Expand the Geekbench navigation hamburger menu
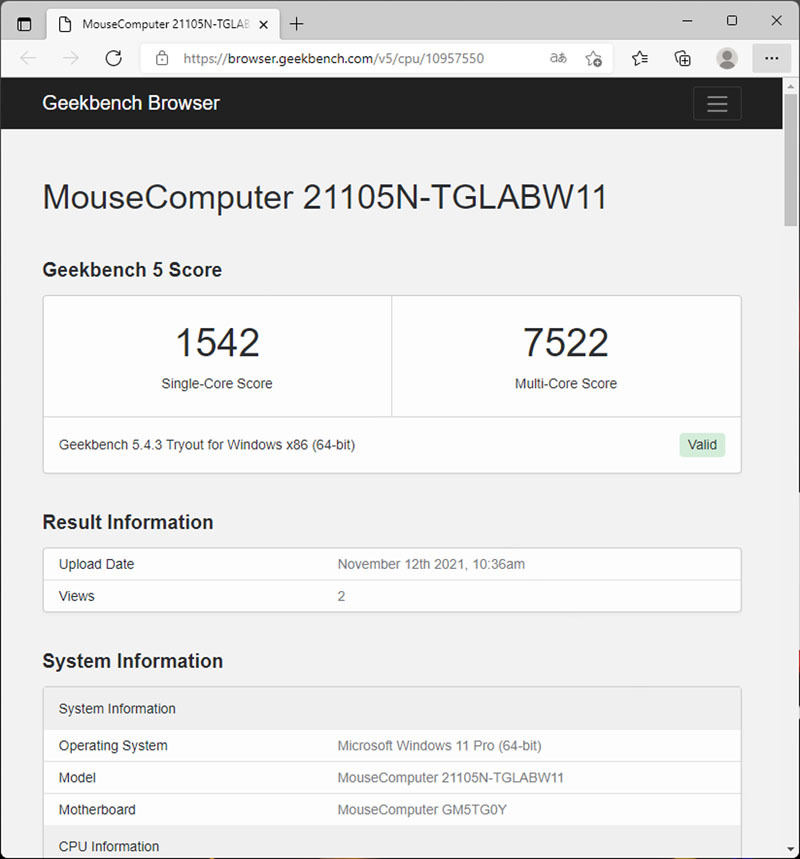This screenshot has width=800, height=859. (717, 104)
